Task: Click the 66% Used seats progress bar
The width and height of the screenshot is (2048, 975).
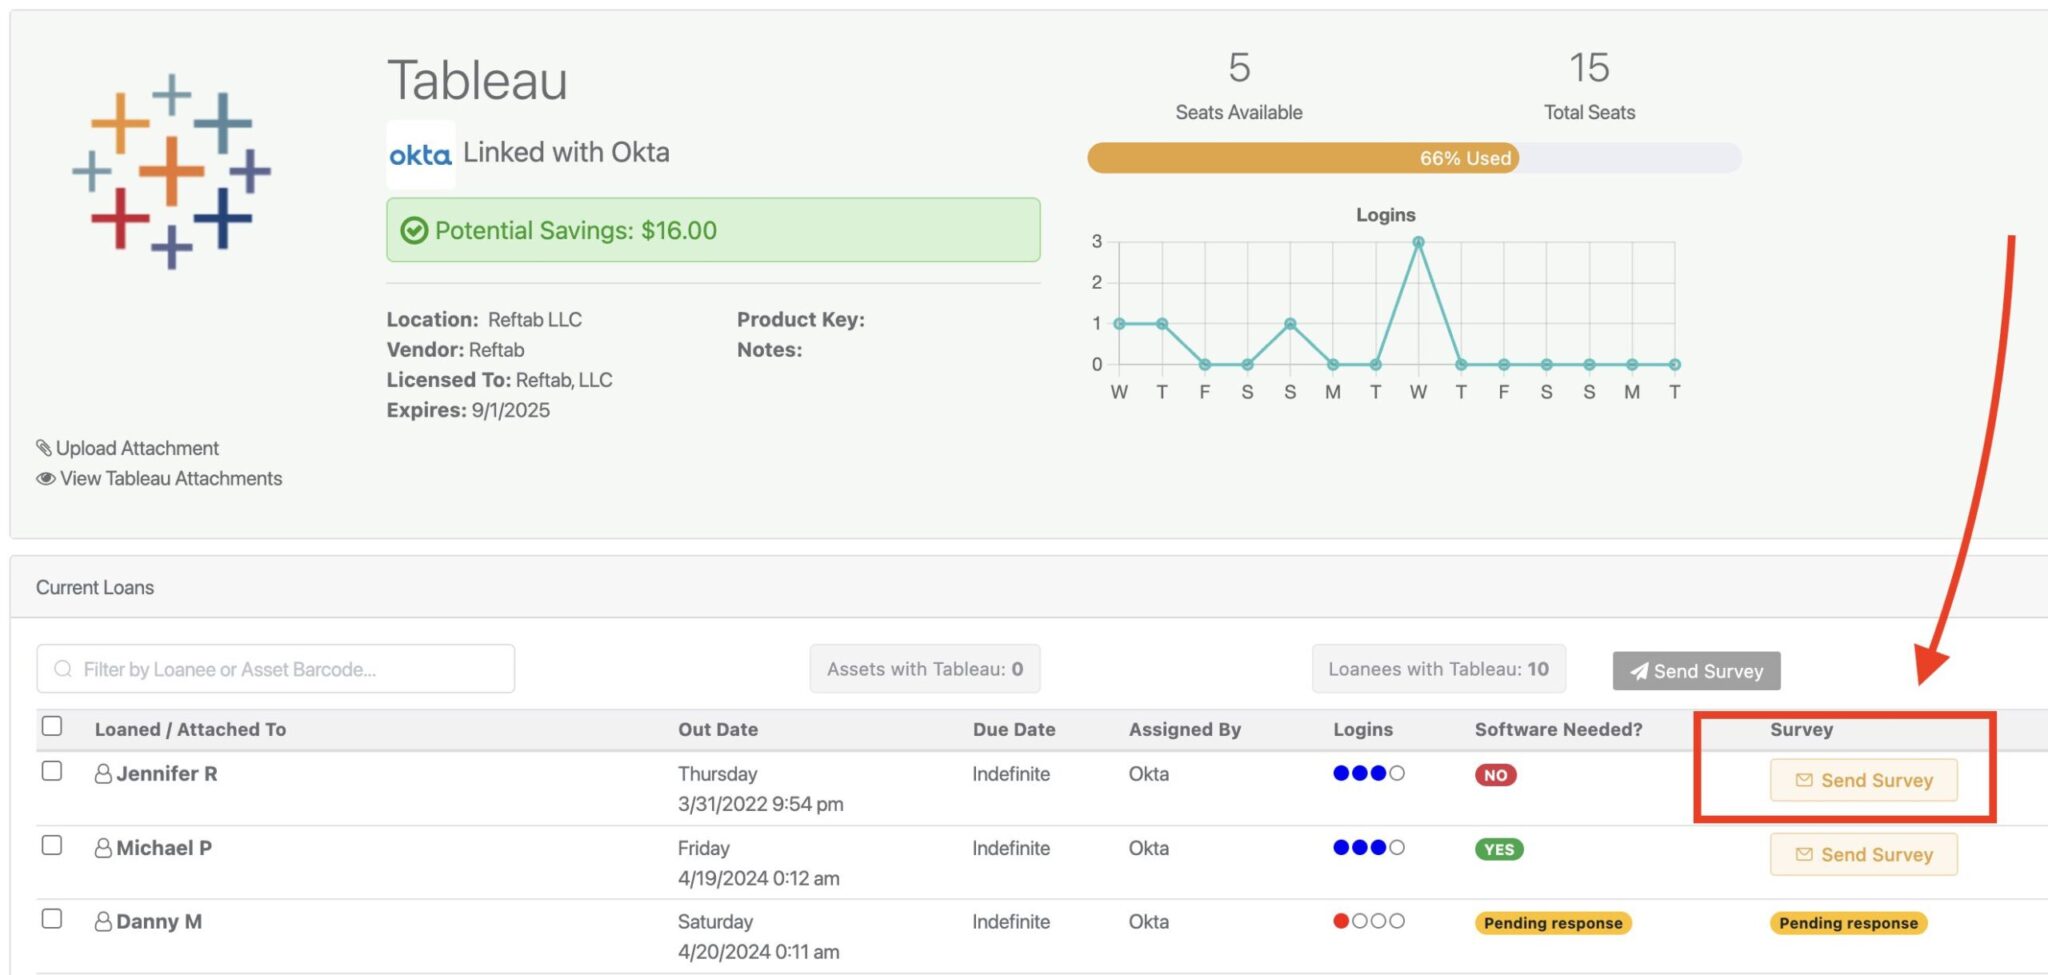Action: [x=1413, y=158]
